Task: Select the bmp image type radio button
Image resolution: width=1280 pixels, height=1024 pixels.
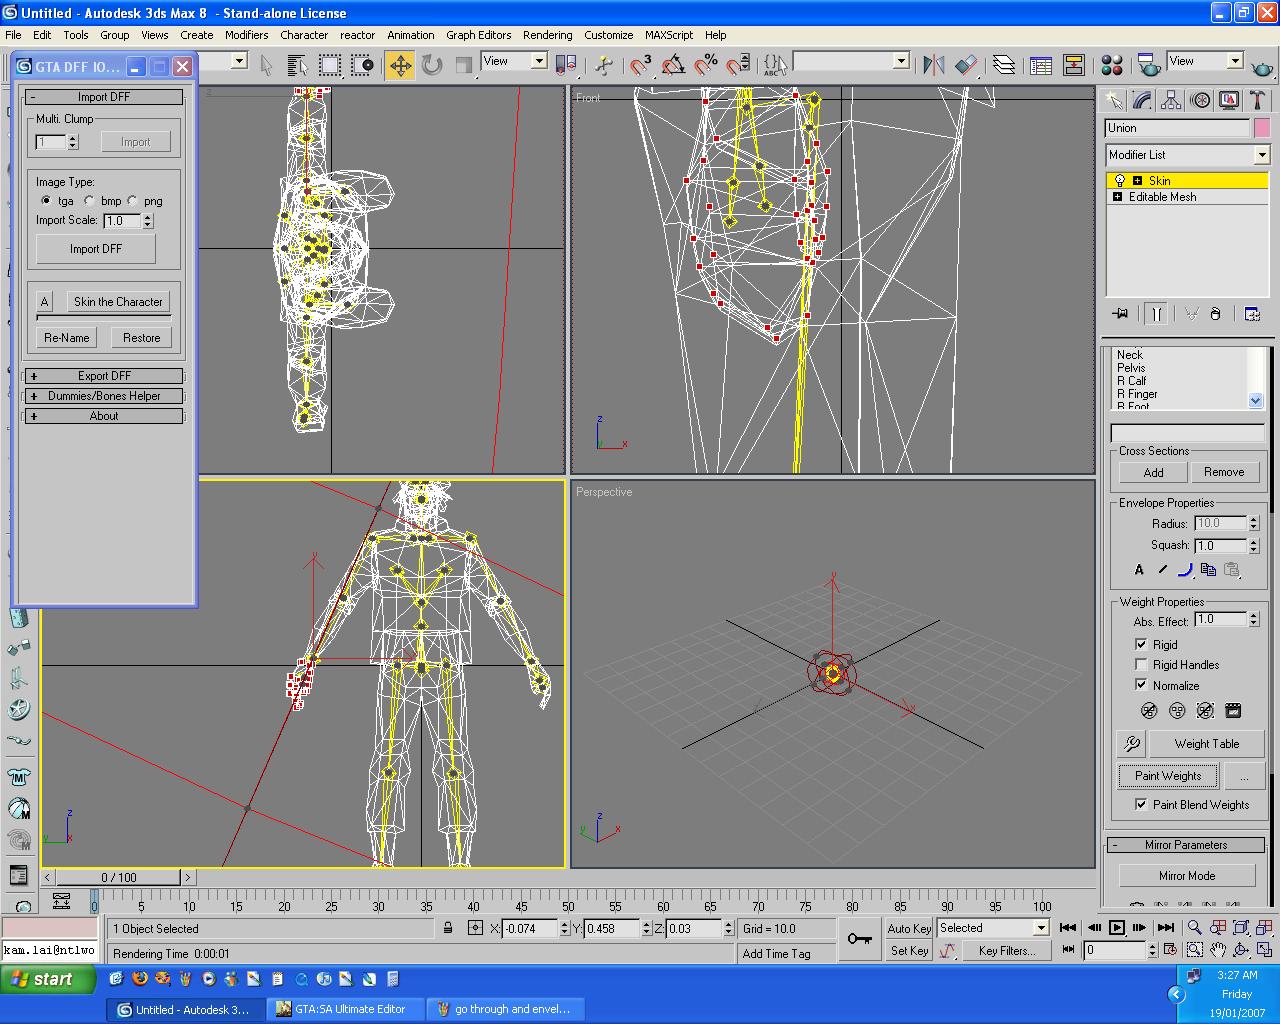Action: (x=90, y=201)
